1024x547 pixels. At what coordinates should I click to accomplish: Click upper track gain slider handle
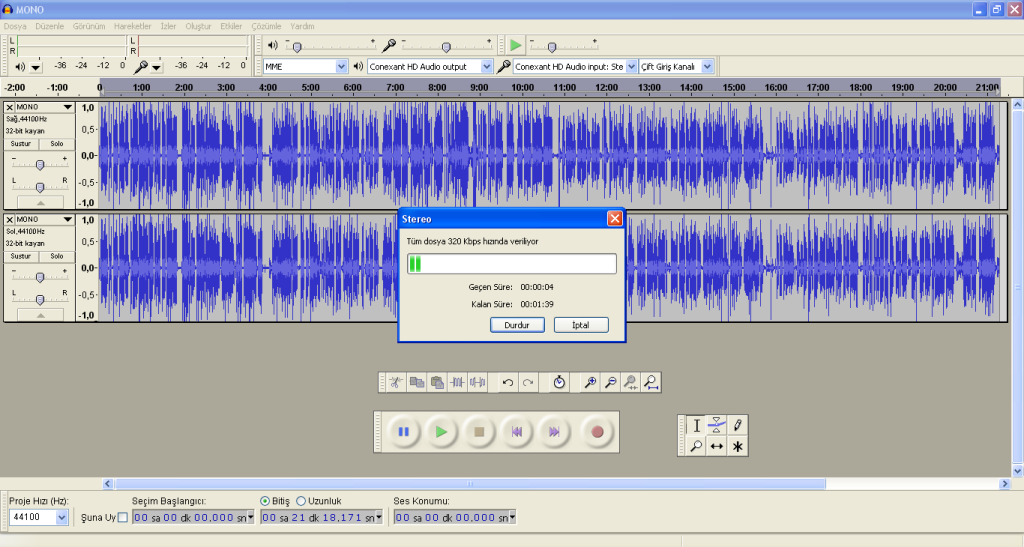point(40,164)
